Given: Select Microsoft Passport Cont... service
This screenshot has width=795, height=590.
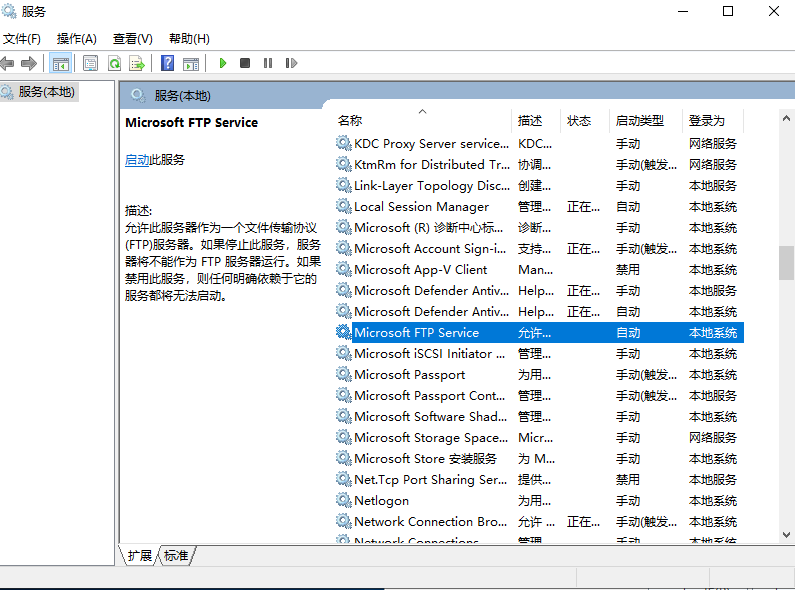Looking at the screenshot, I should [x=429, y=395].
